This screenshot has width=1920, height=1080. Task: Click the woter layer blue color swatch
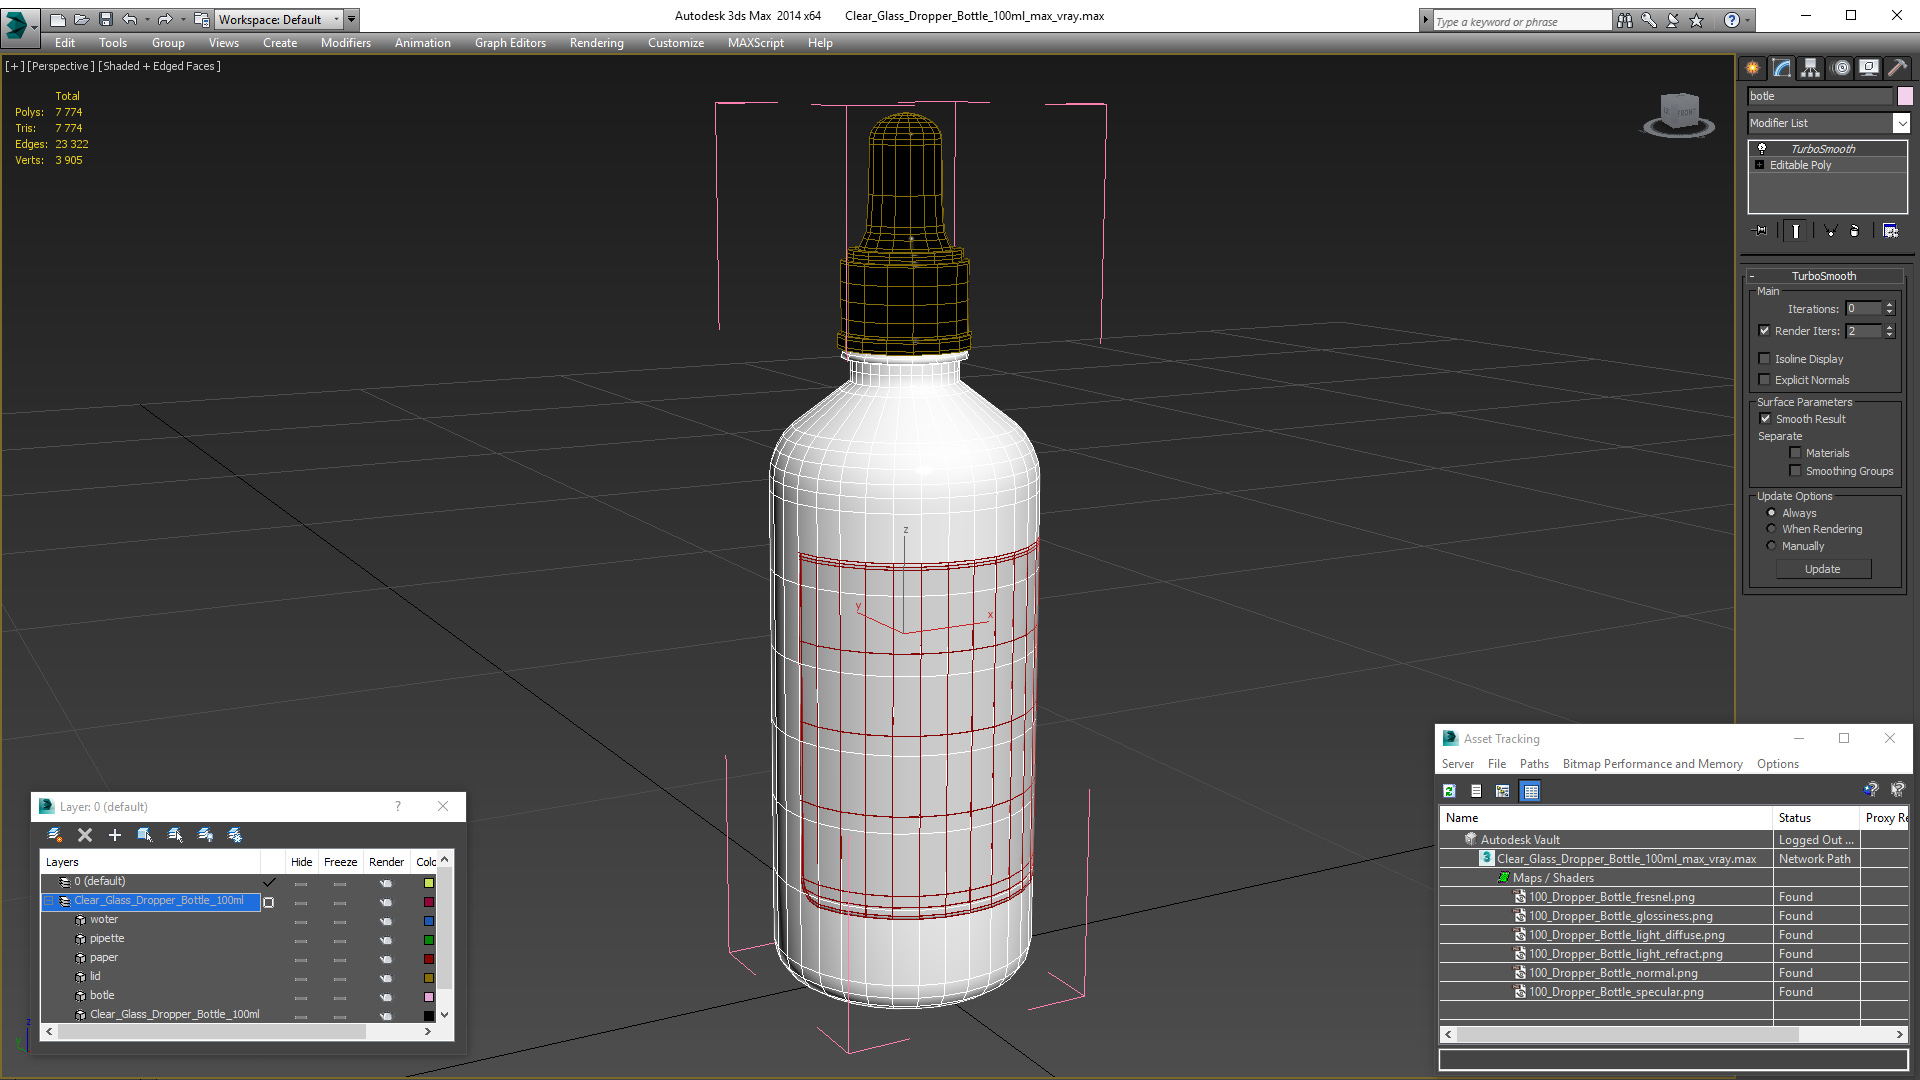(429, 921)
